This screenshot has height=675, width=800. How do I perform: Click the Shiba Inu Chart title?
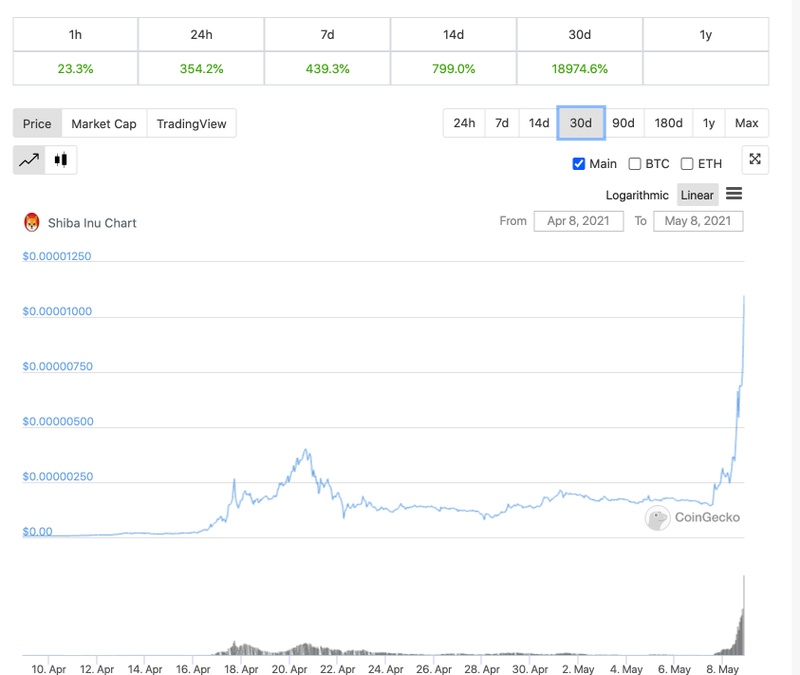click(x=92, y=223)
